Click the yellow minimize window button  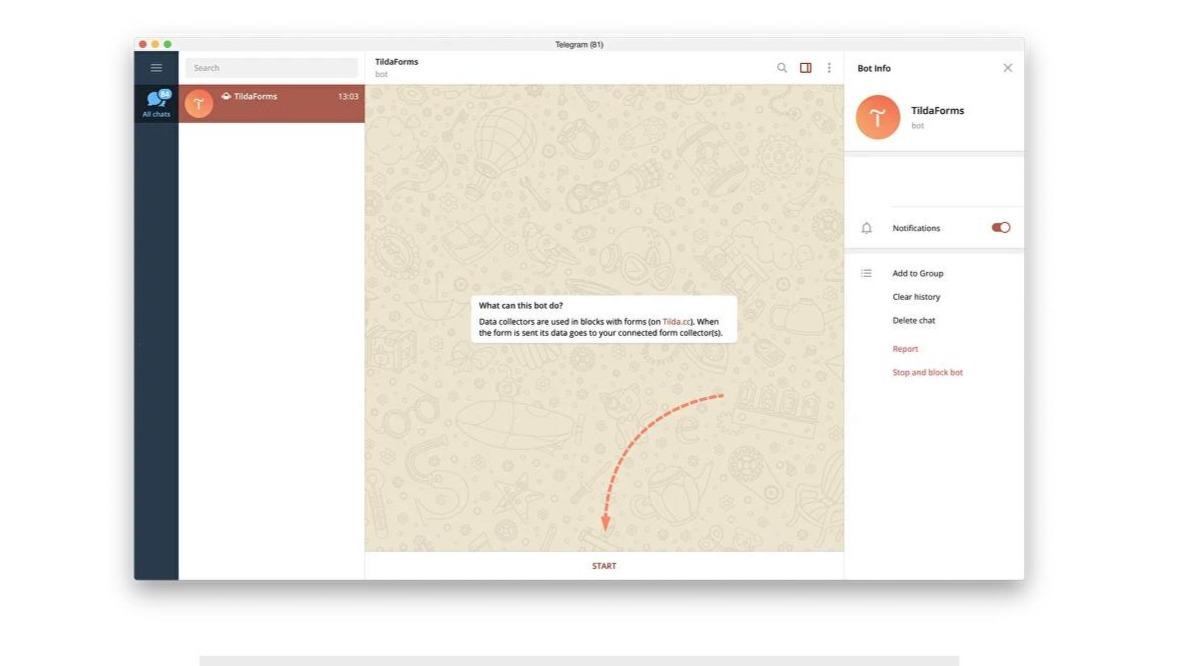[x=155, y=44]
